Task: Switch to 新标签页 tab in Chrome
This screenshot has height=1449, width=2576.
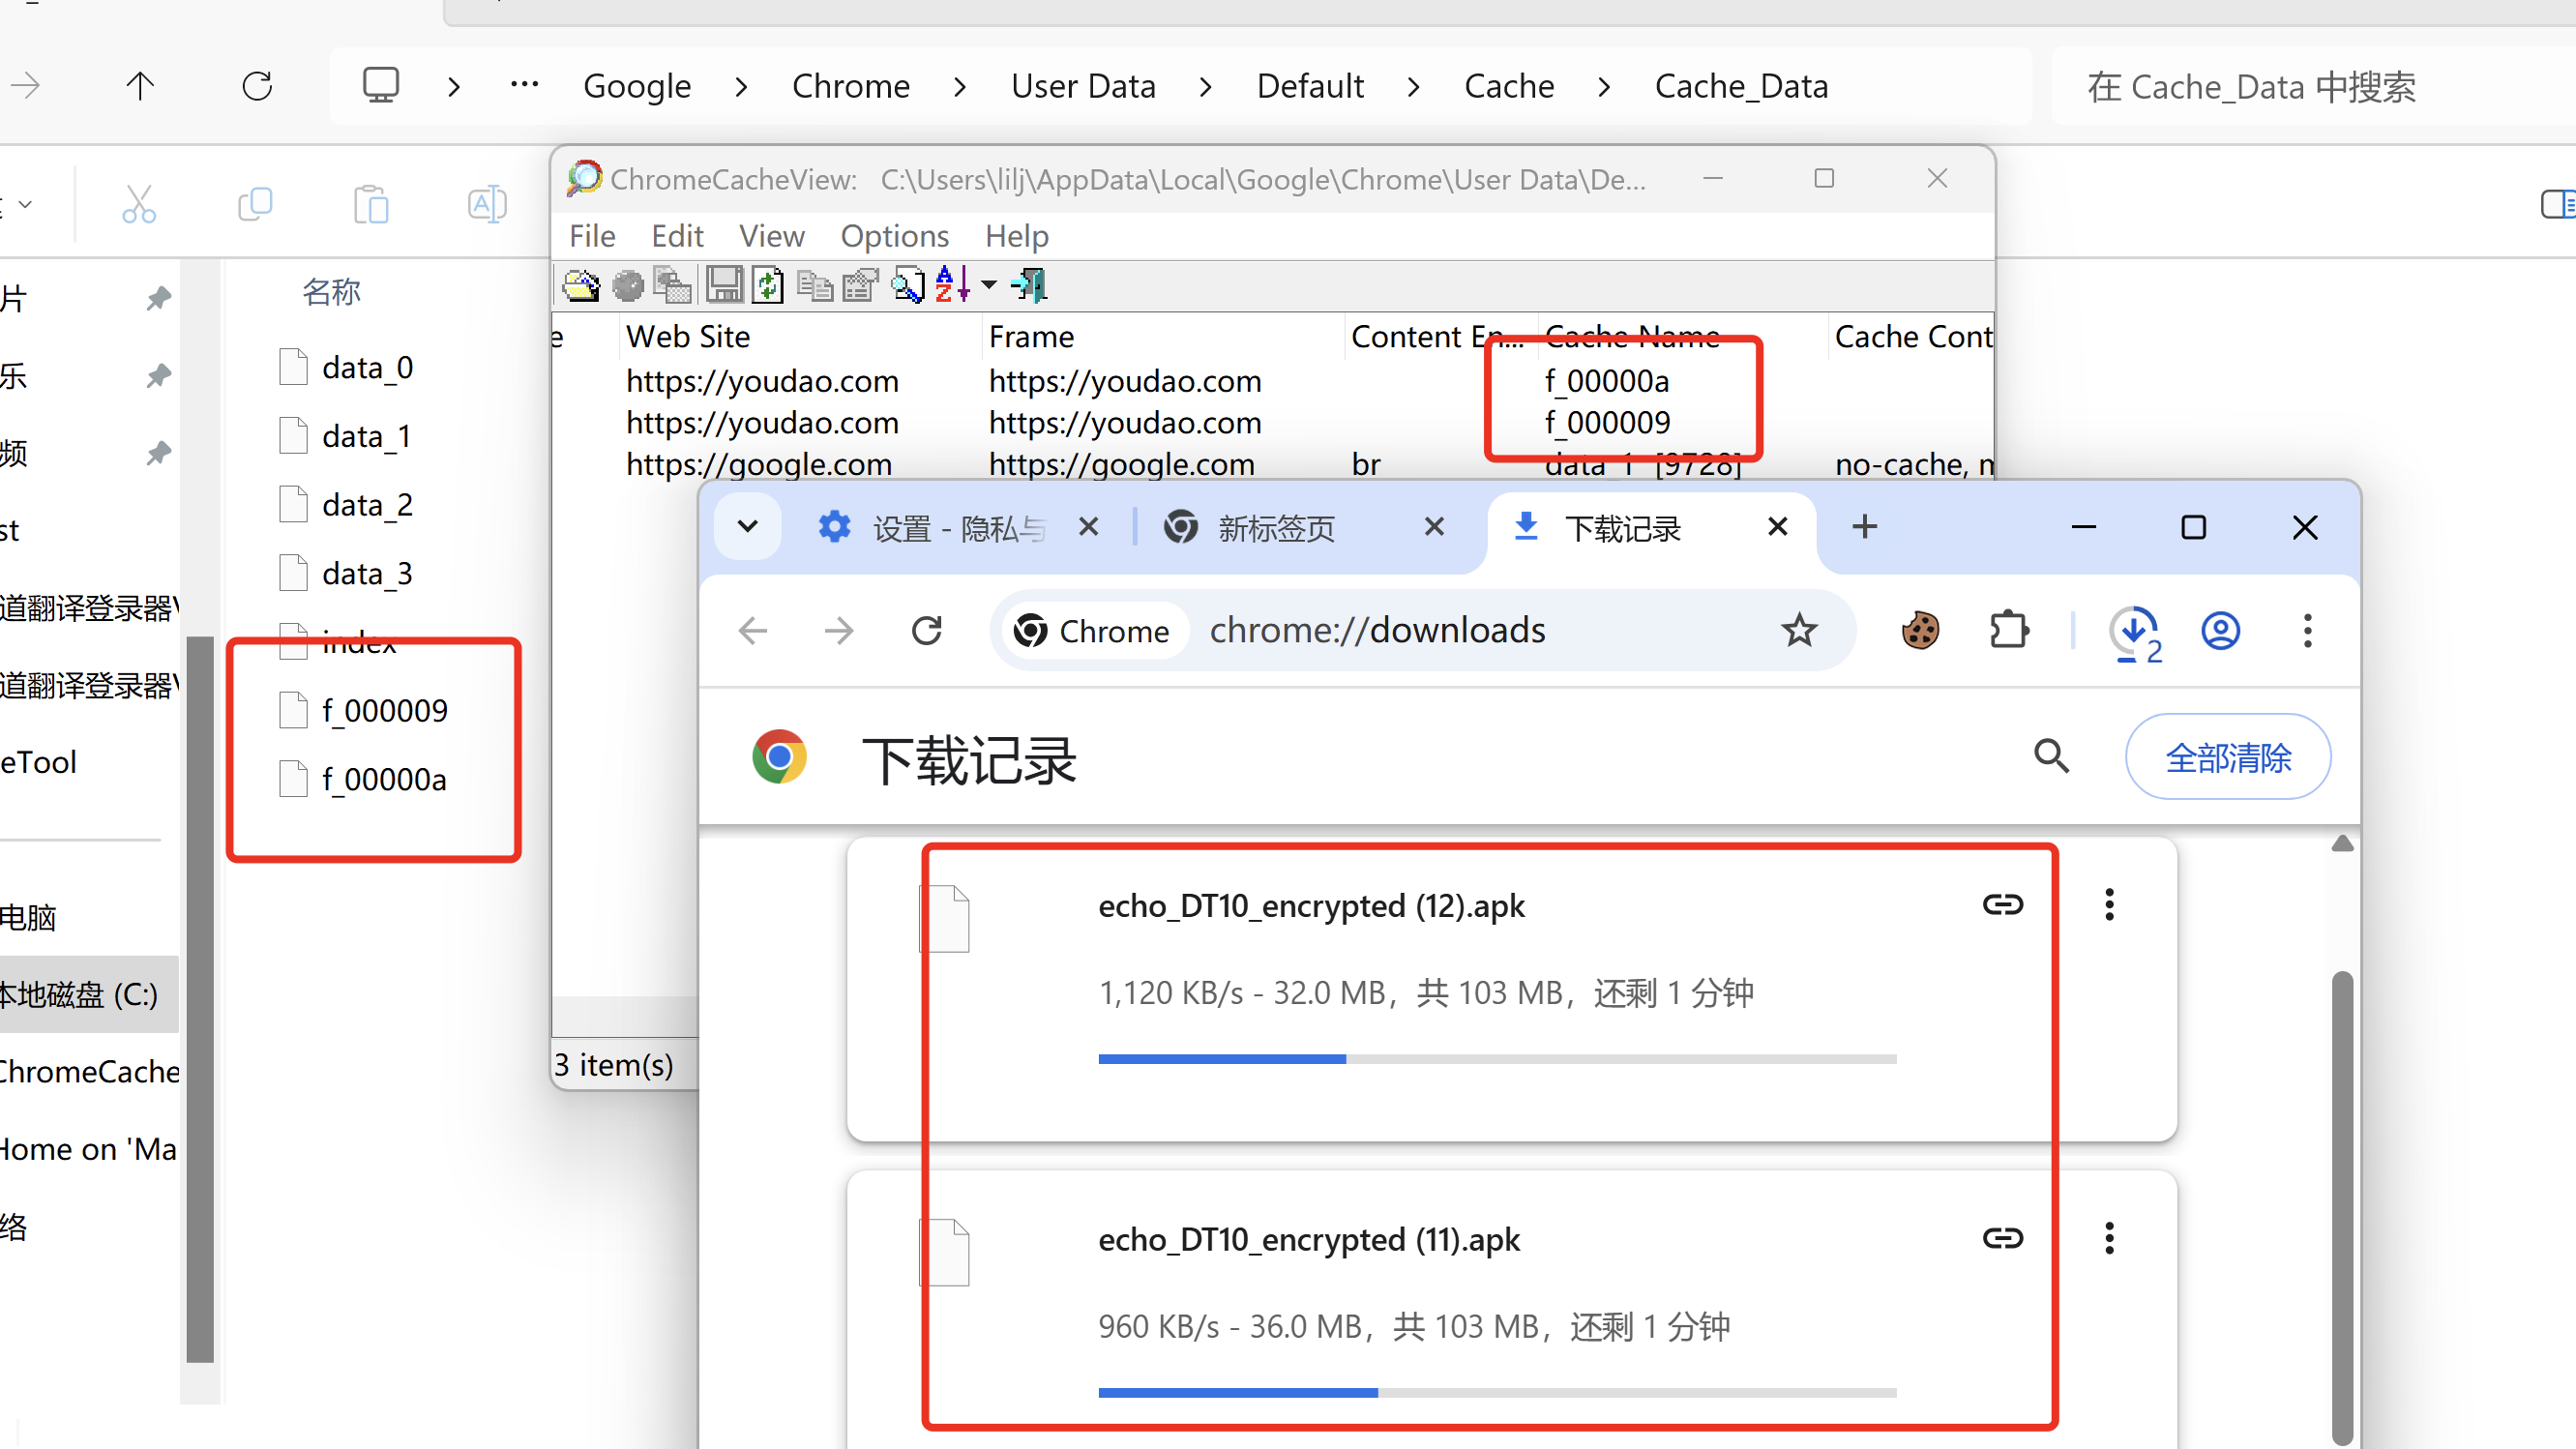Action: tap(1276, 528)
